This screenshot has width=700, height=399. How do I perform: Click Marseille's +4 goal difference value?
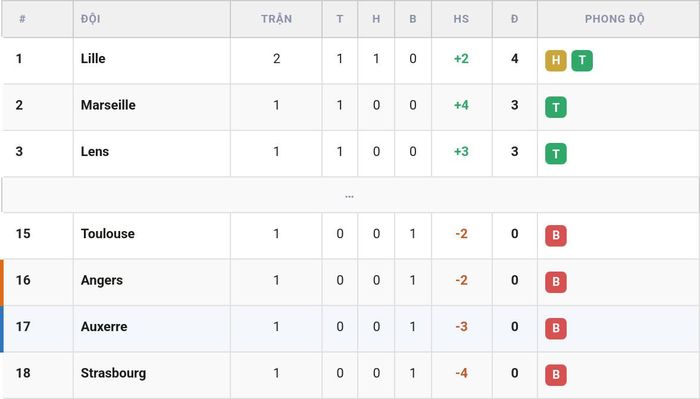[x=461, y=105]
